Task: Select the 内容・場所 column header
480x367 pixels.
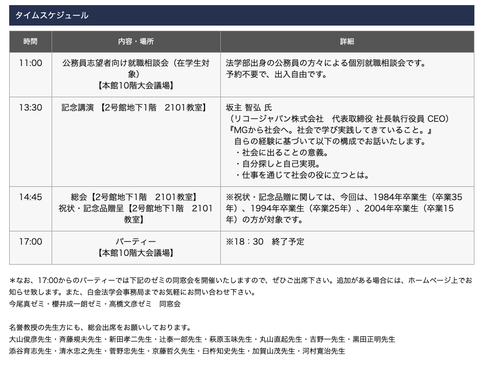Action: [136, 42]
